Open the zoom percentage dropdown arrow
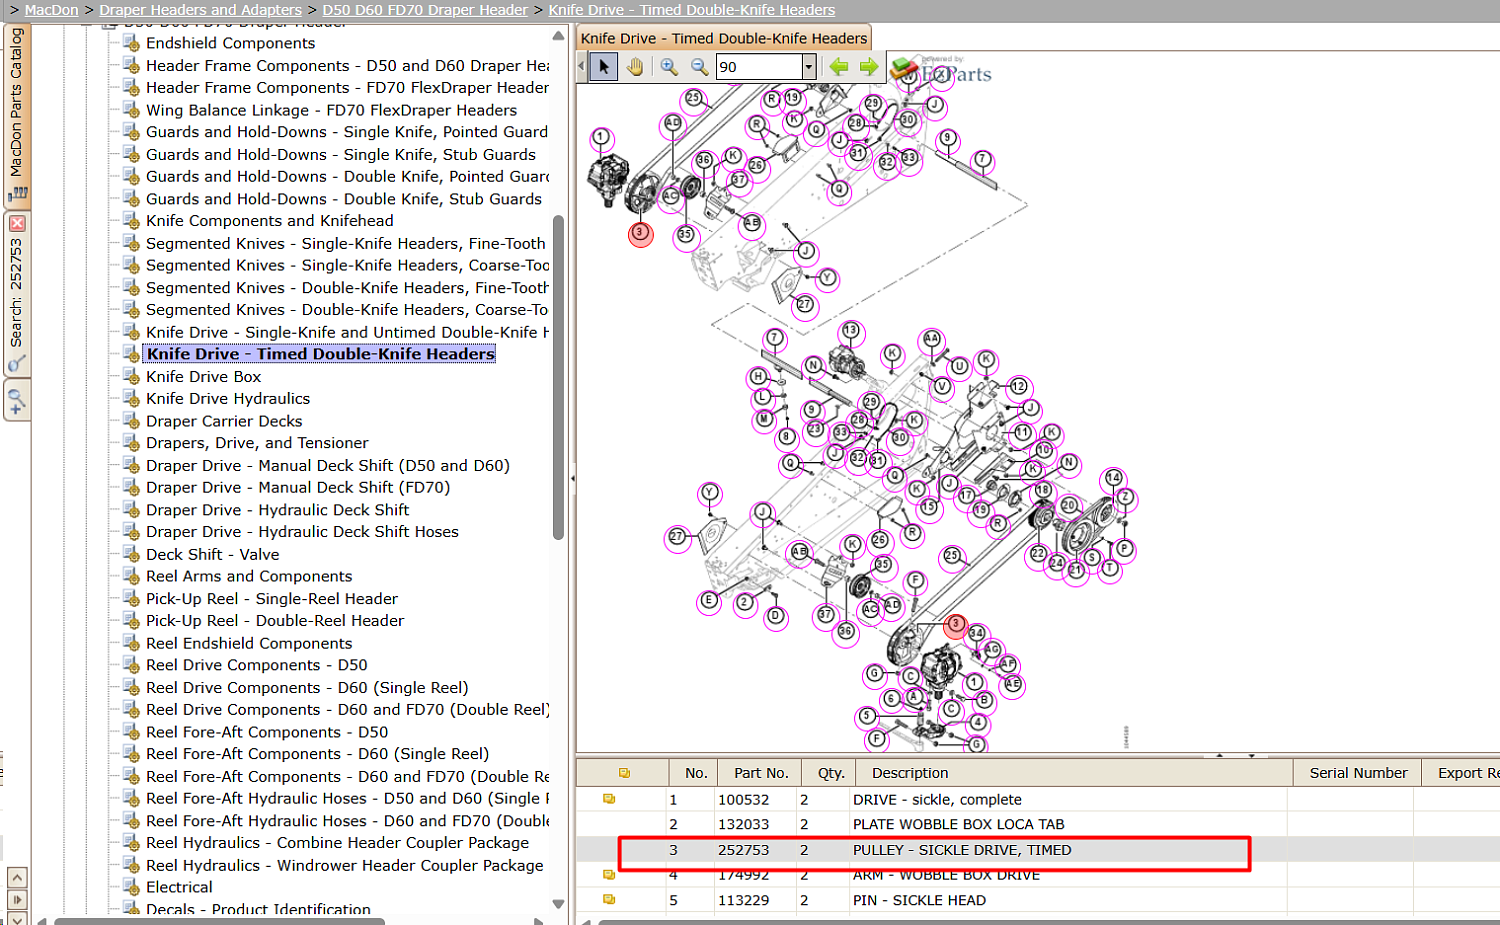This screenshot has height=925, width=1500. [809, 67]
